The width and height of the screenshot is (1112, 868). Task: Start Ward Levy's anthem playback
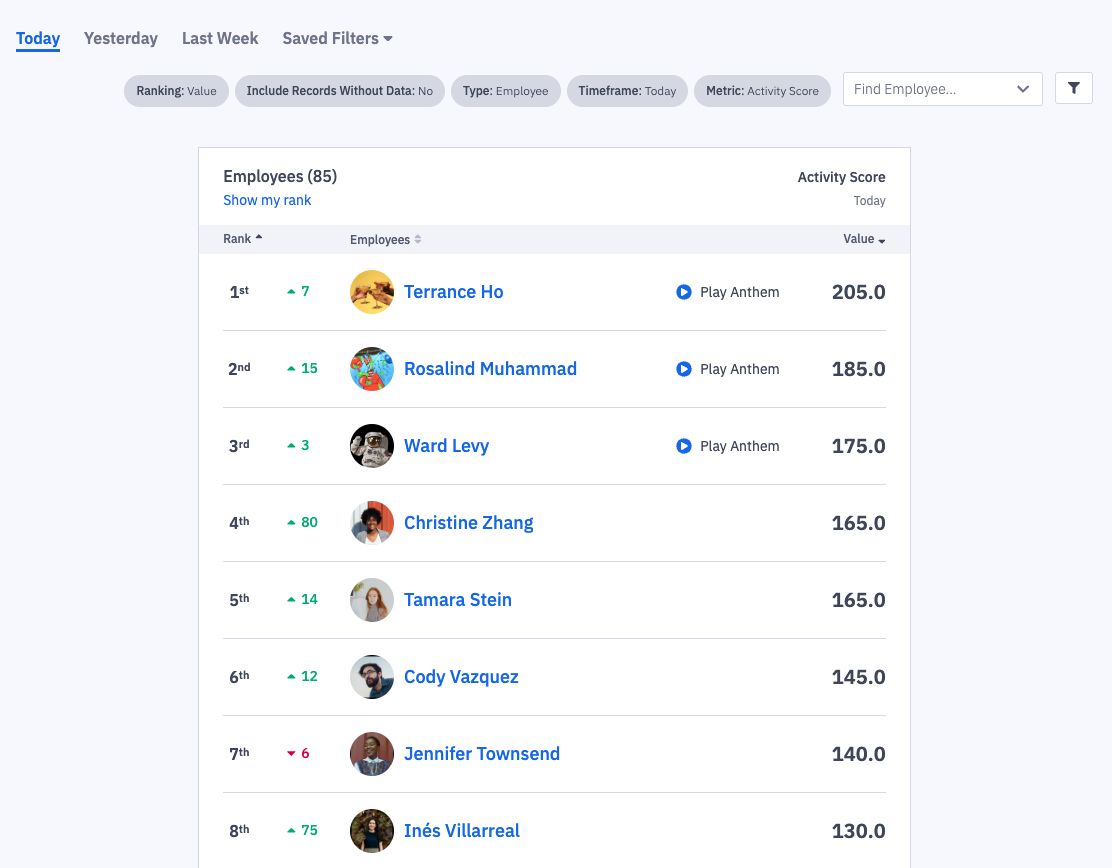(683, 446)
